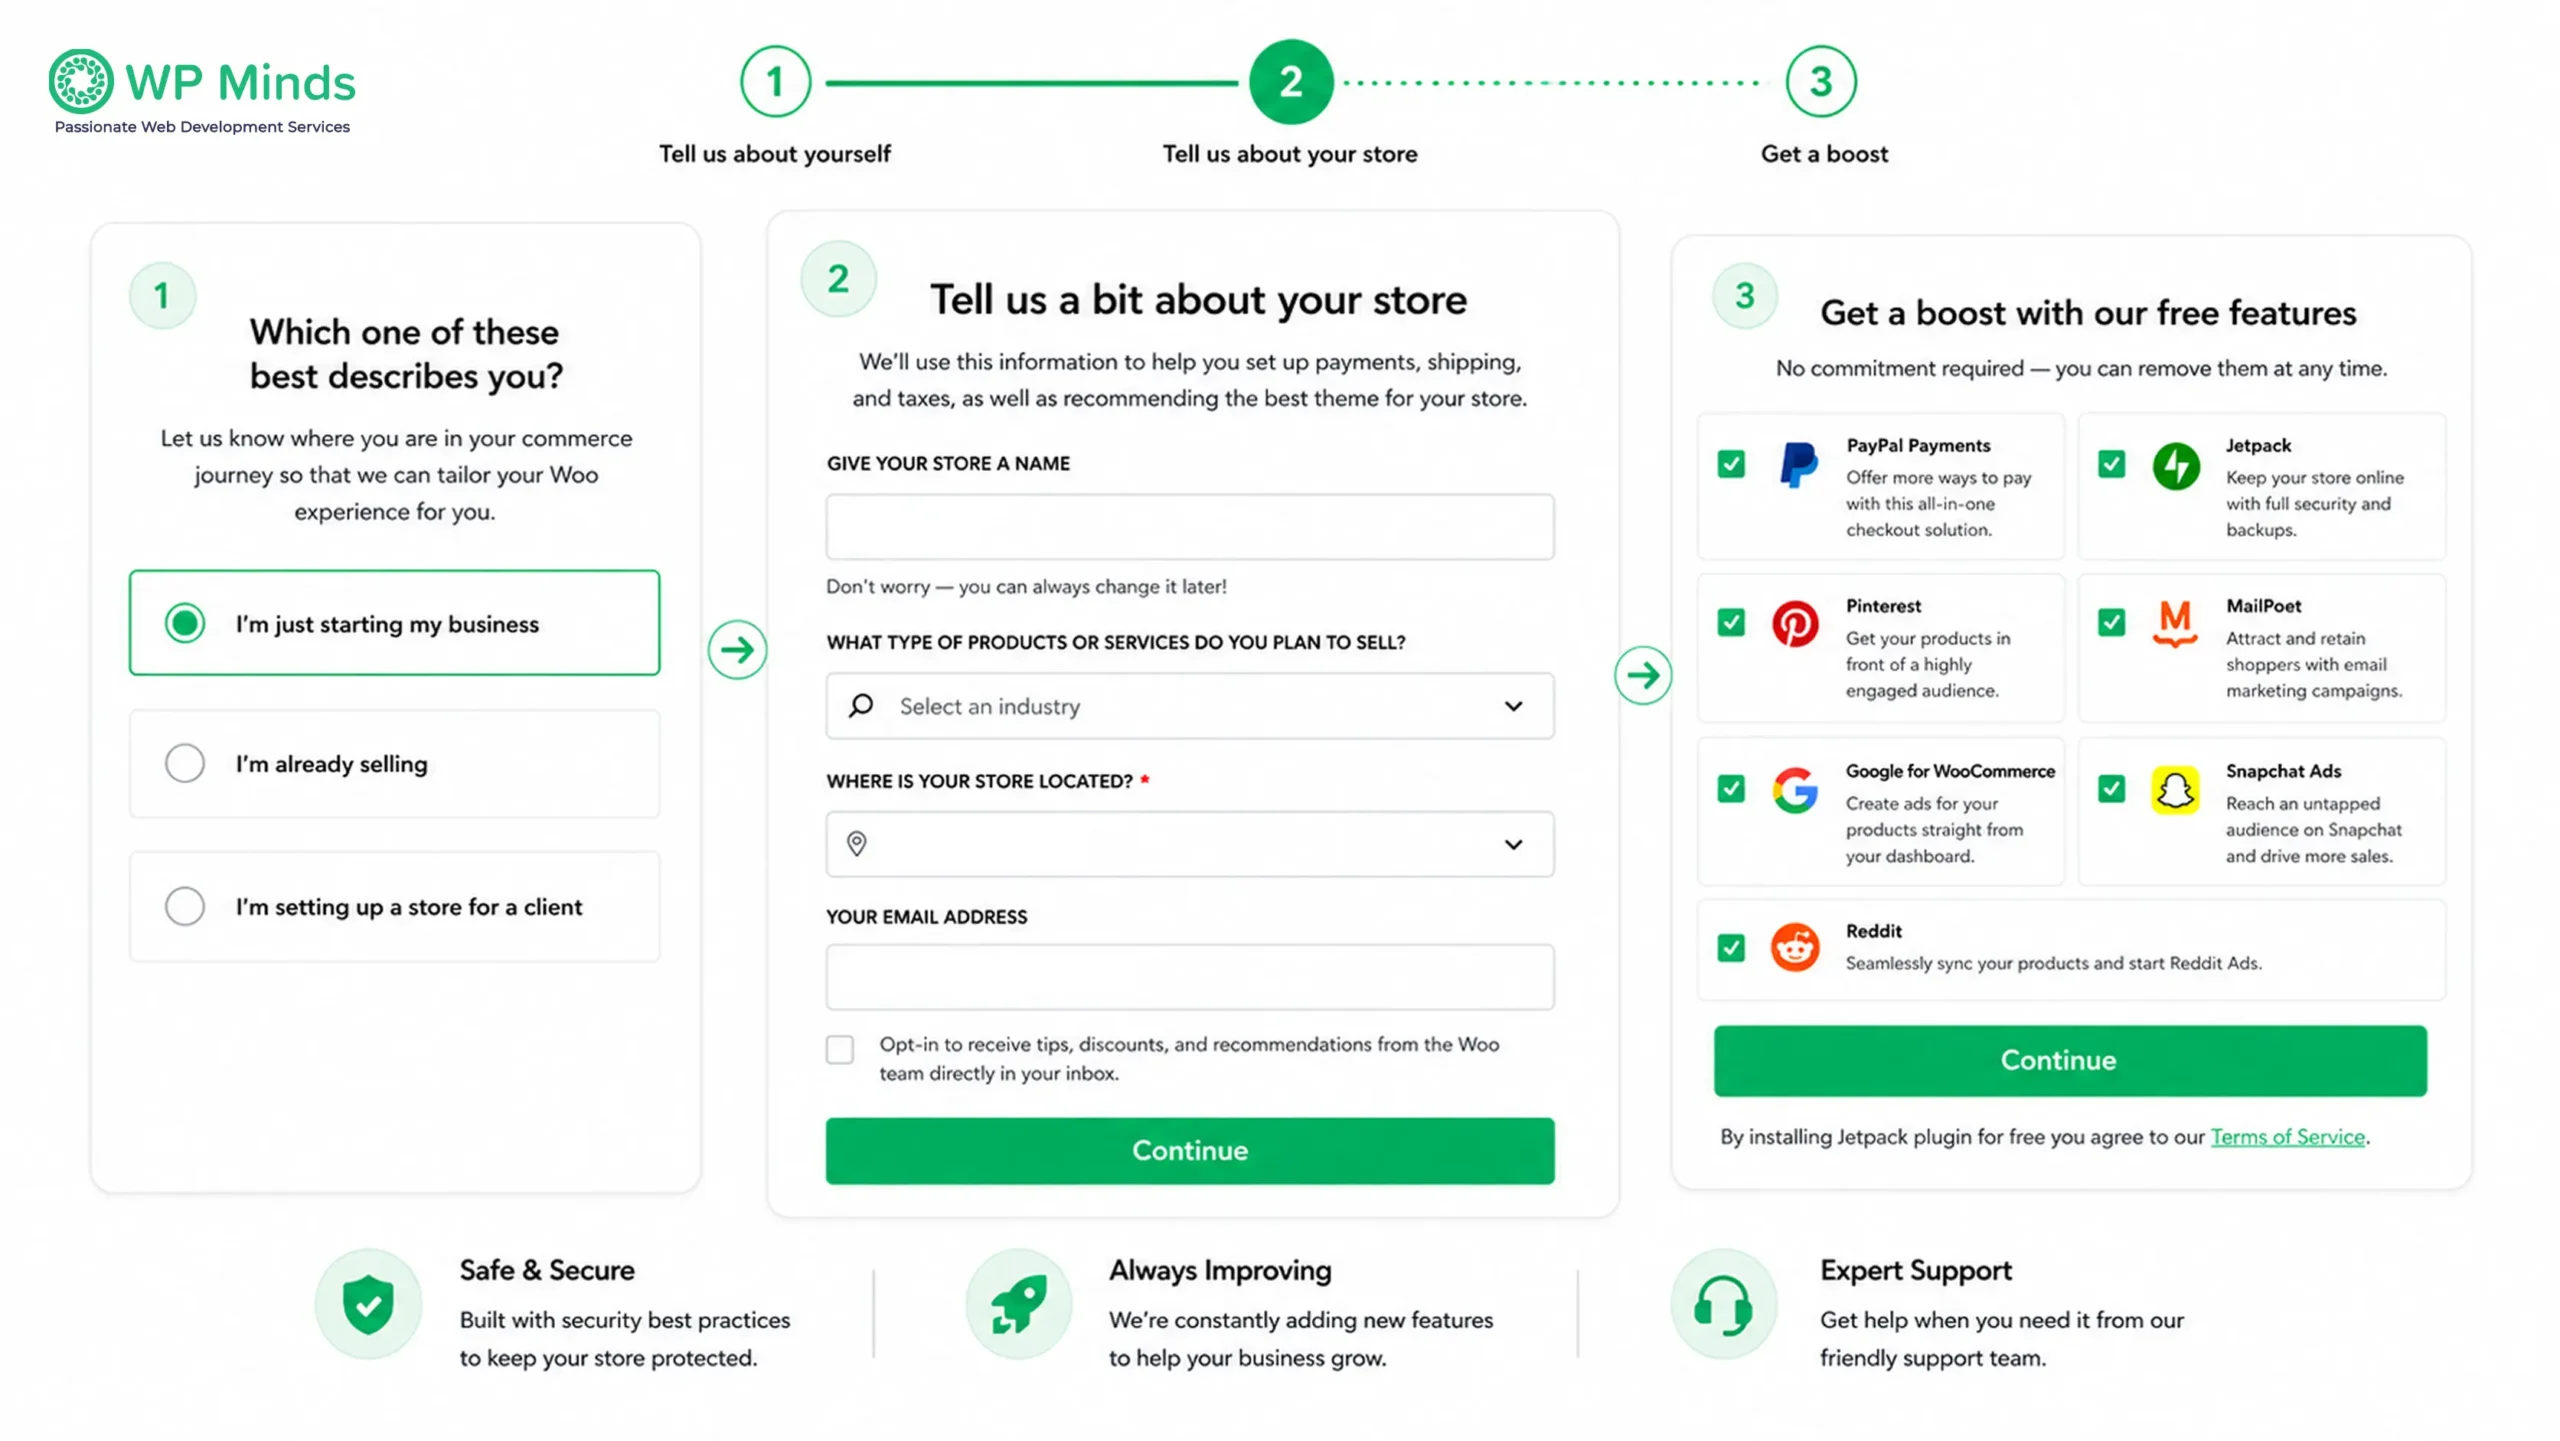
Task: Click the Always Improving rocket icon
Action: point(1018,1304)
